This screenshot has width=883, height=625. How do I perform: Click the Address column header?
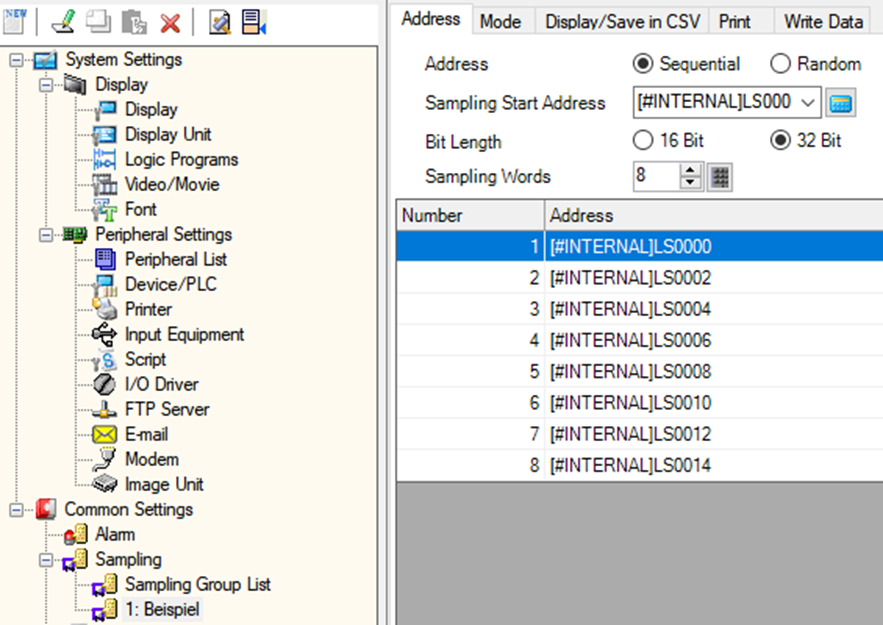[714, 215]
